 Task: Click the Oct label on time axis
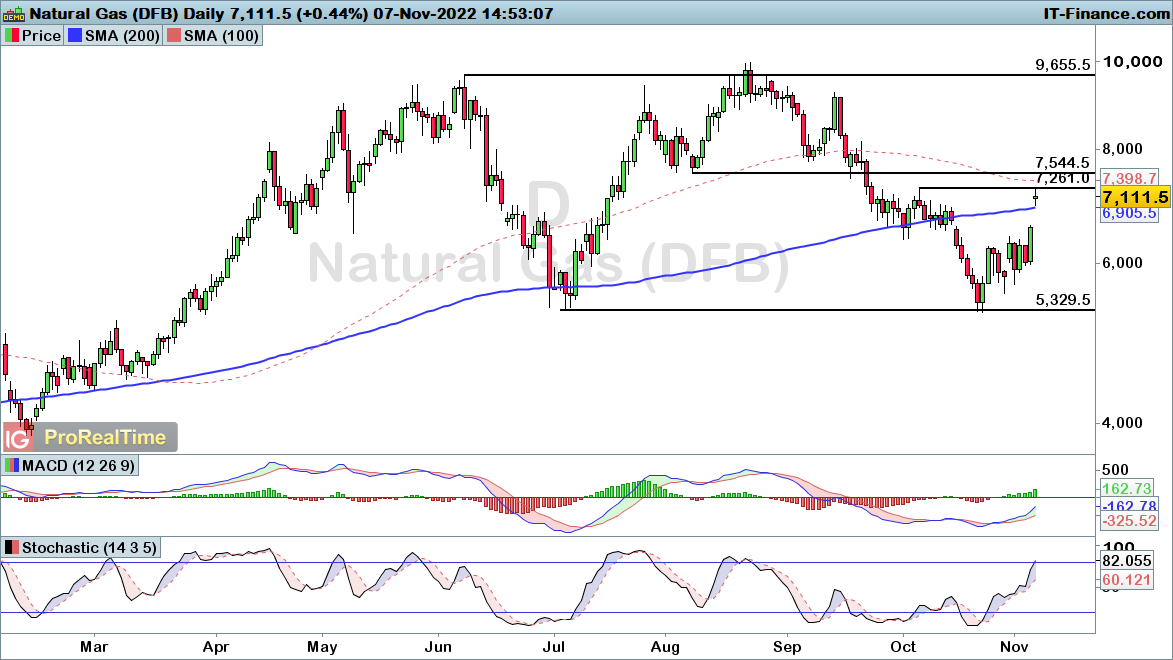click(904, 646)
